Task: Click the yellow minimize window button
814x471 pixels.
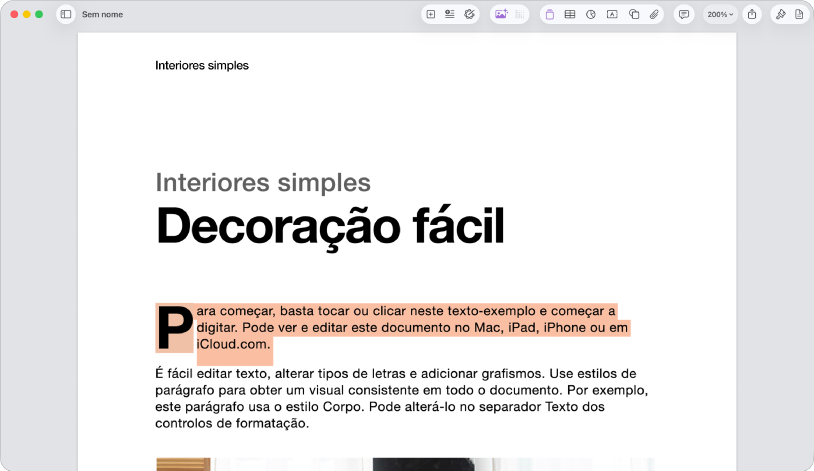Action: (26, 15)
